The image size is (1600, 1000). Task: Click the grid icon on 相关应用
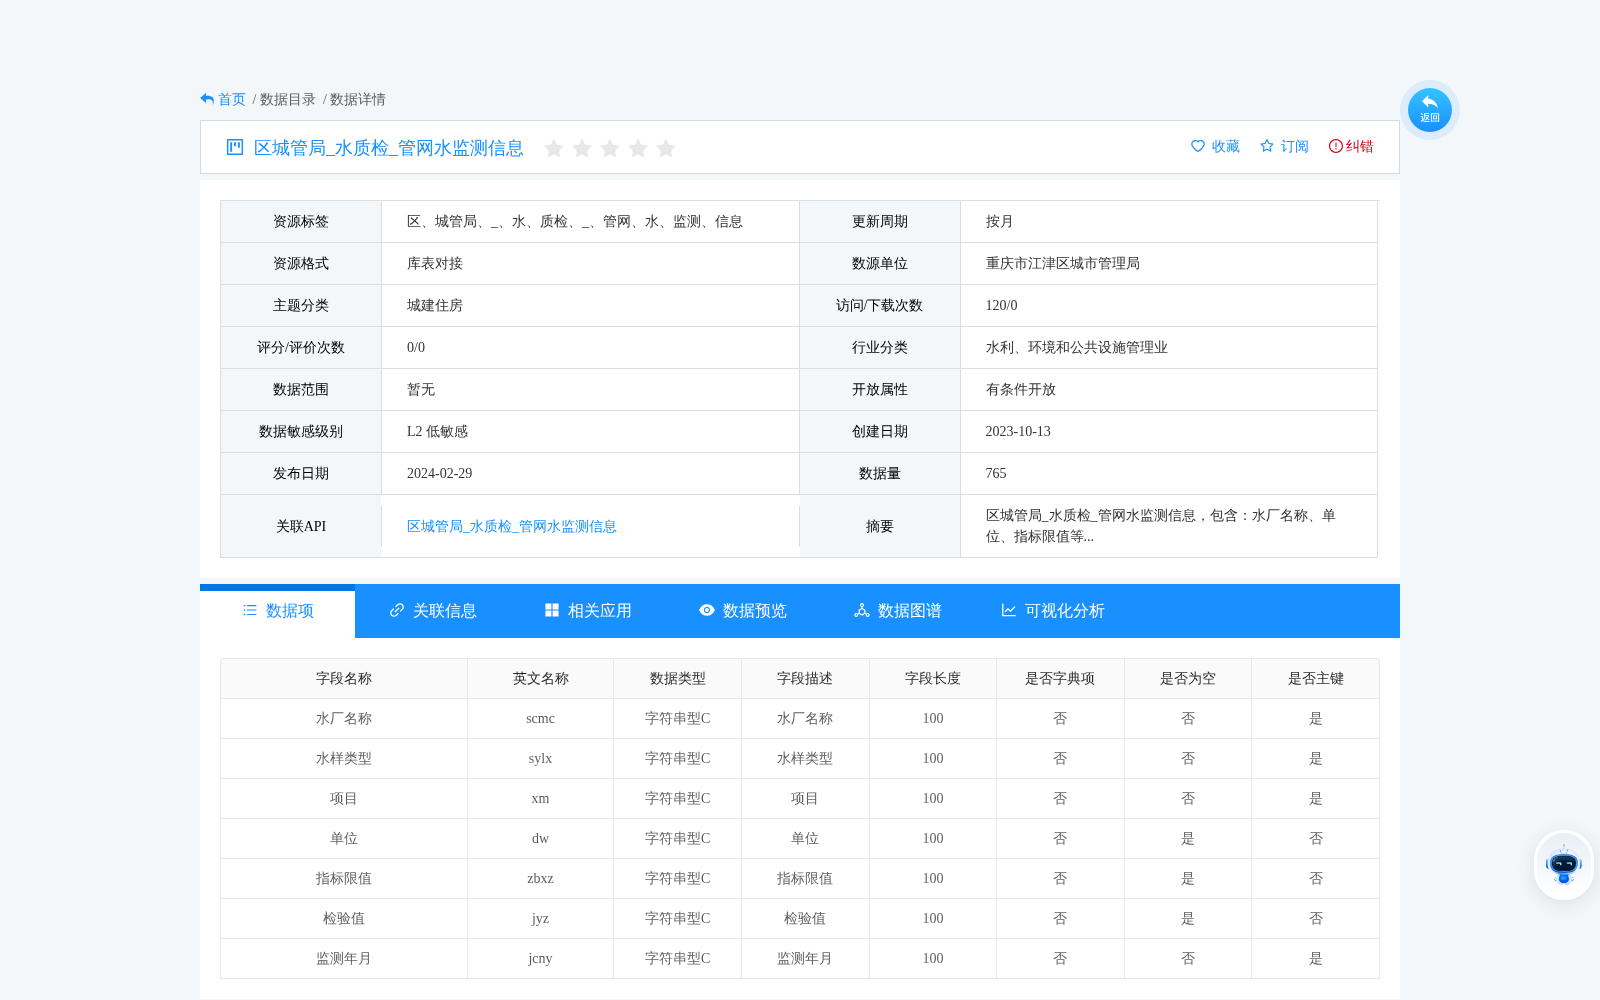click(552, 610)
